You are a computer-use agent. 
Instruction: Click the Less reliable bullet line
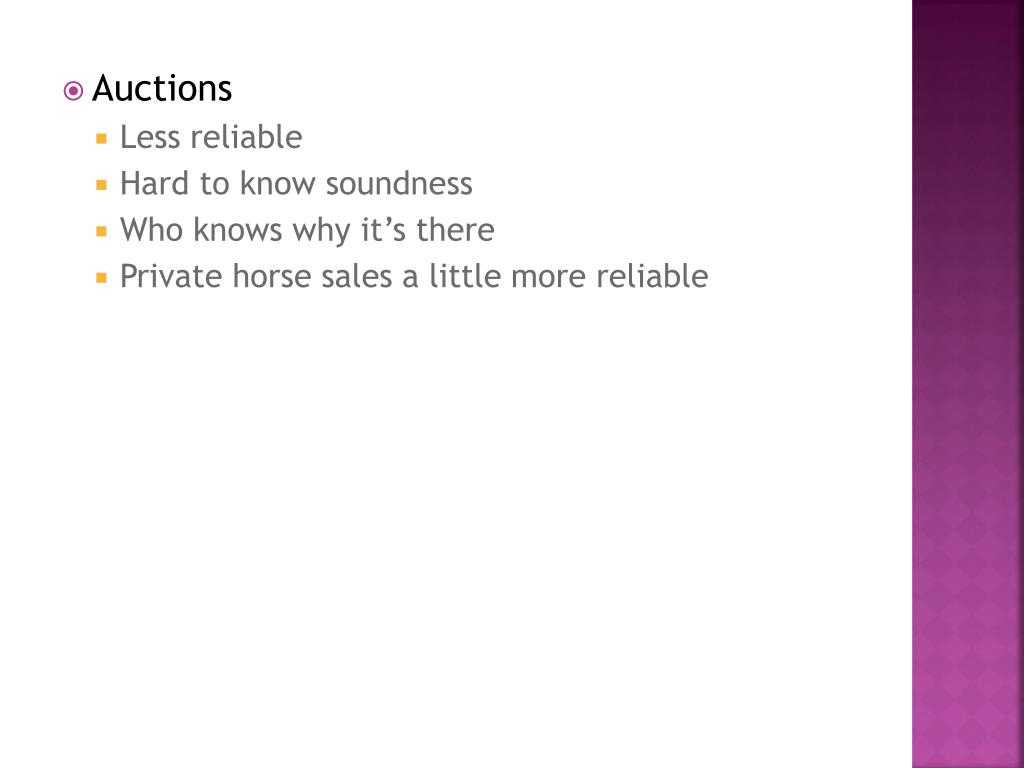tap(211, 137)
